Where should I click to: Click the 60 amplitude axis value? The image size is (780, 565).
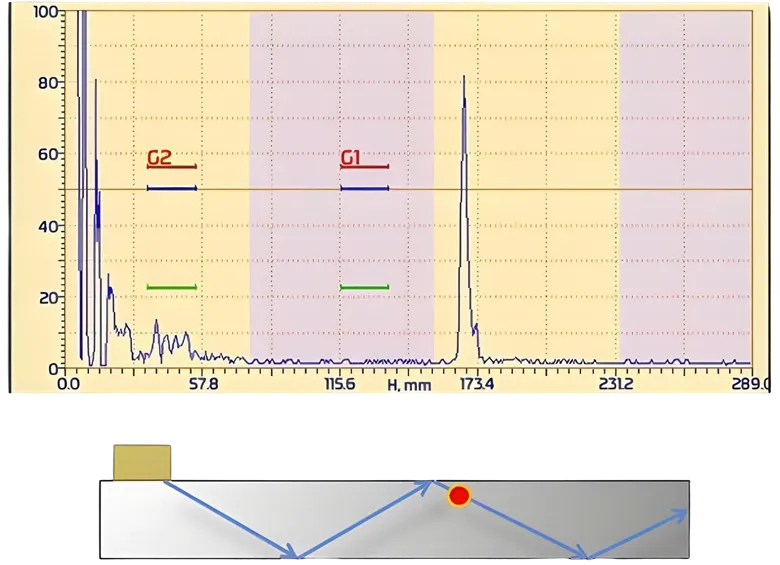tap(48, 154)
